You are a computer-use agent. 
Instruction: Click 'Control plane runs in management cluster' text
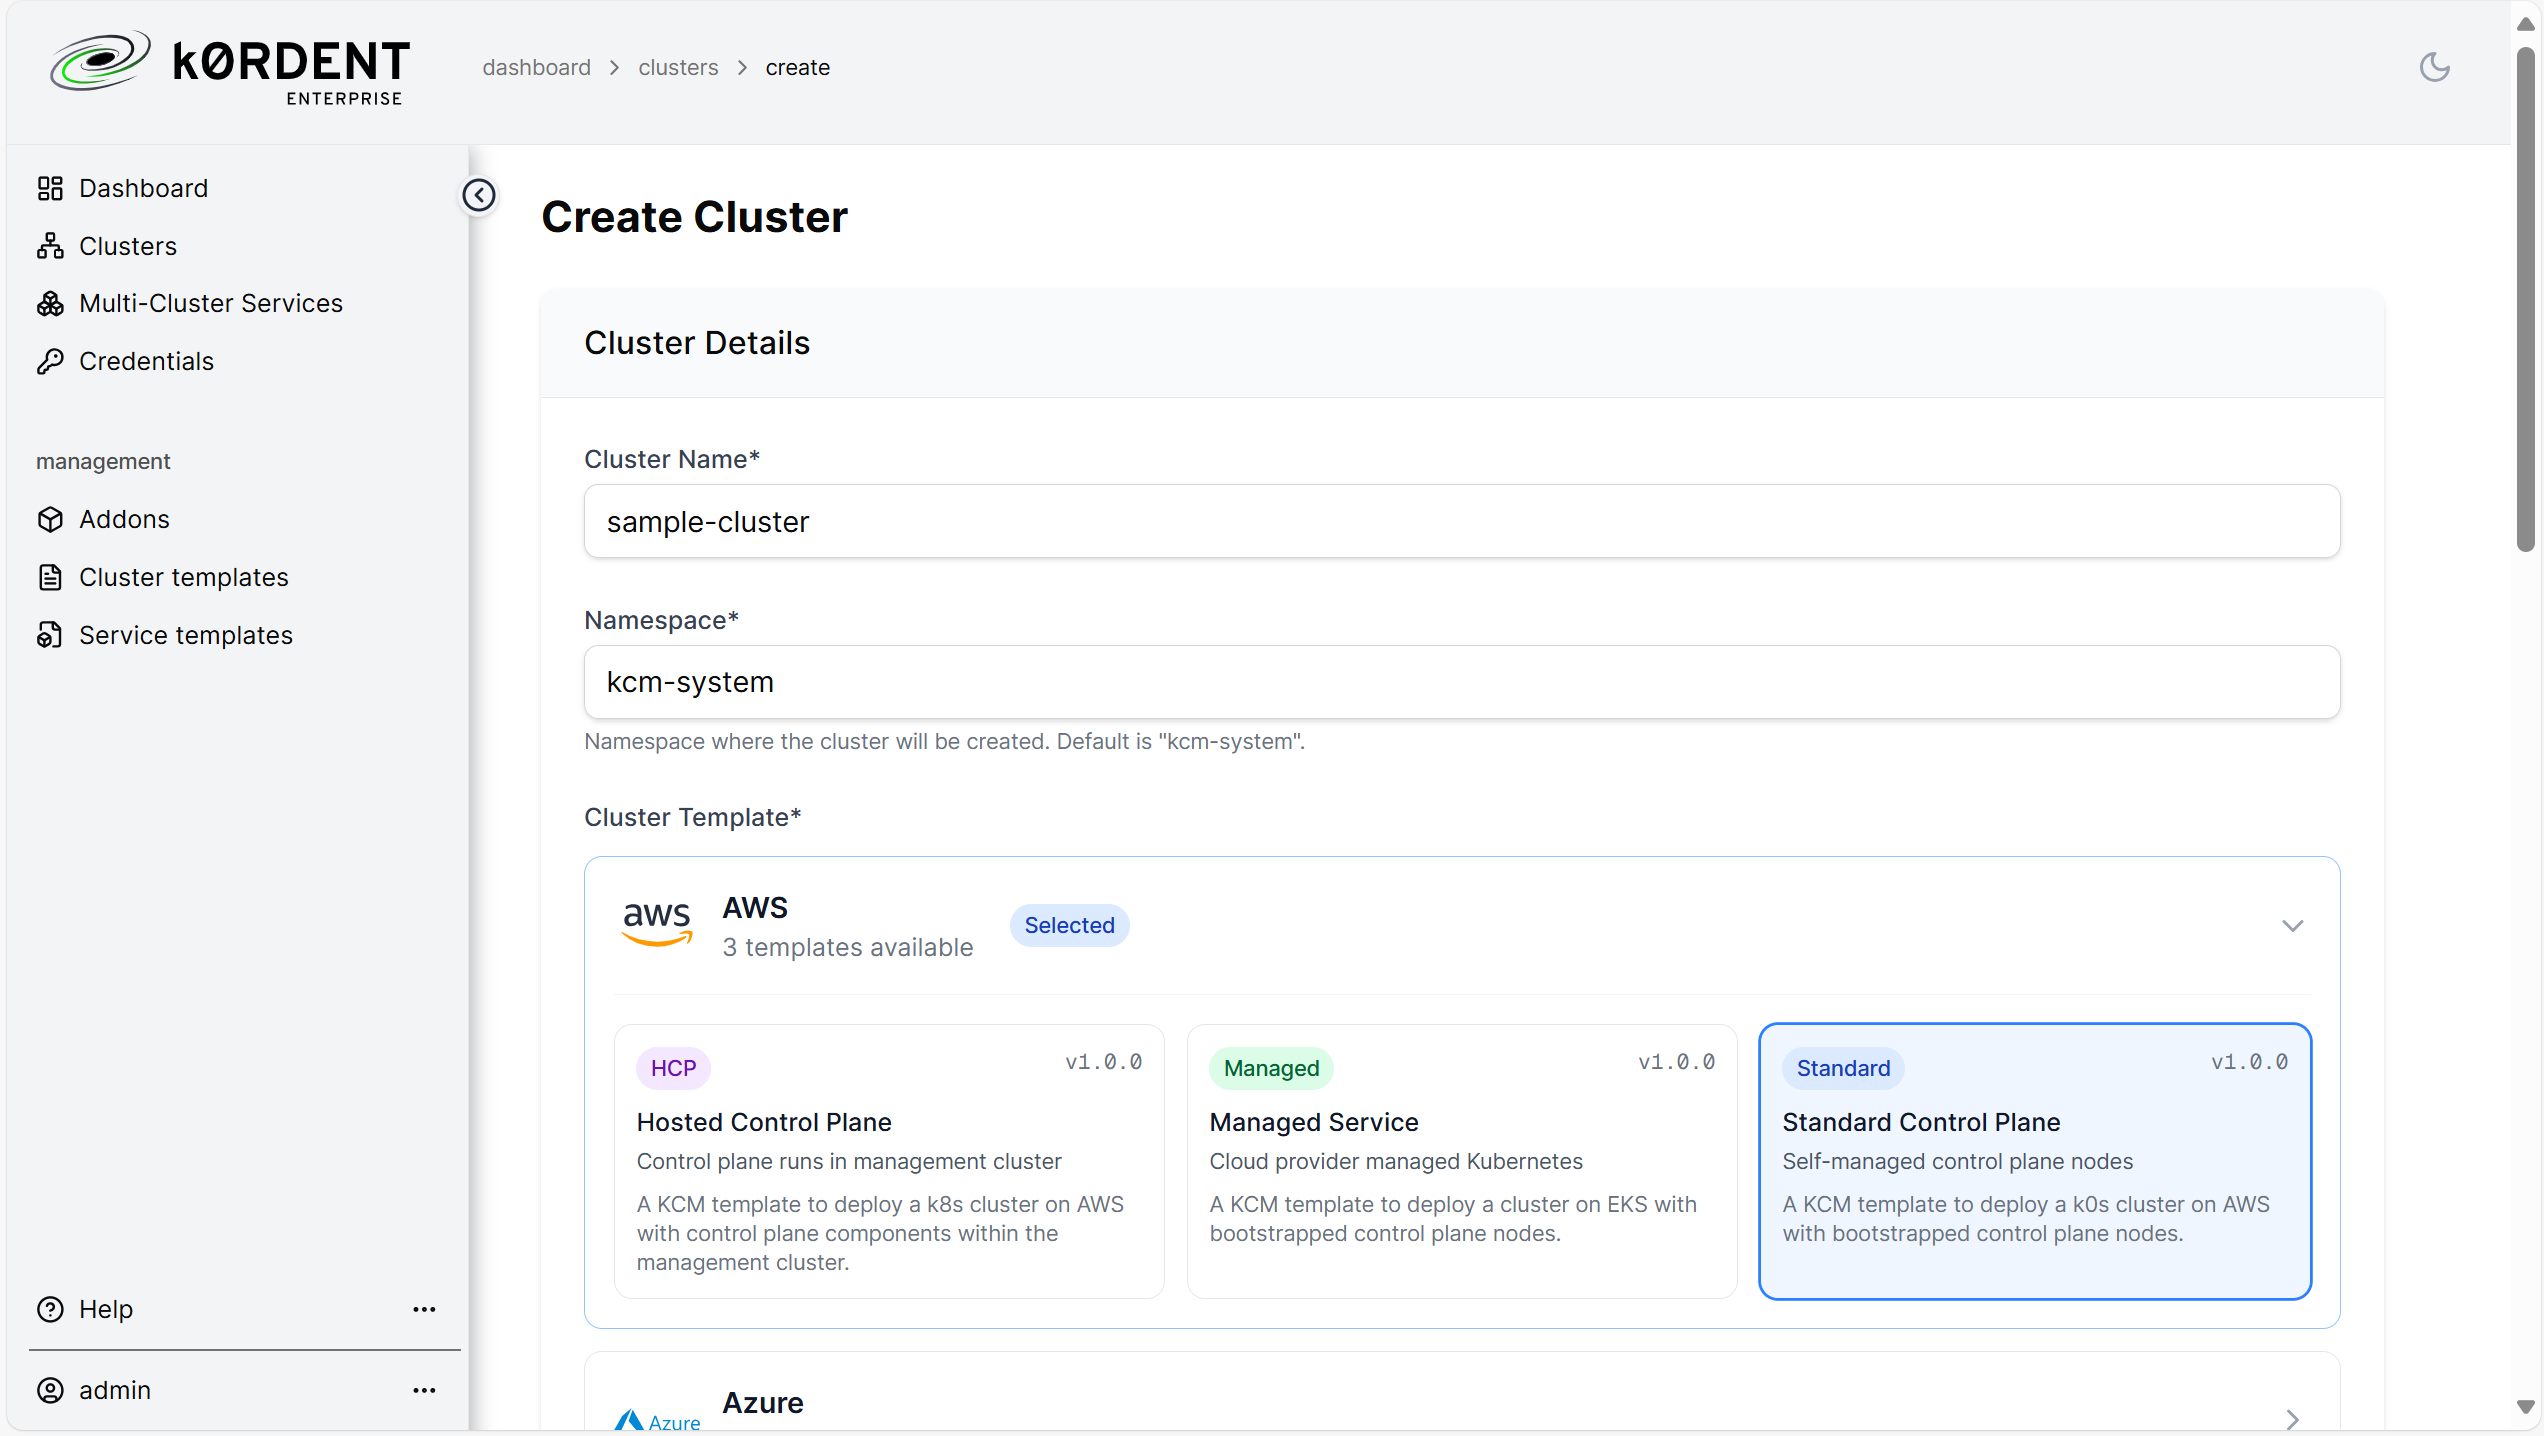tap(849, 1161)
